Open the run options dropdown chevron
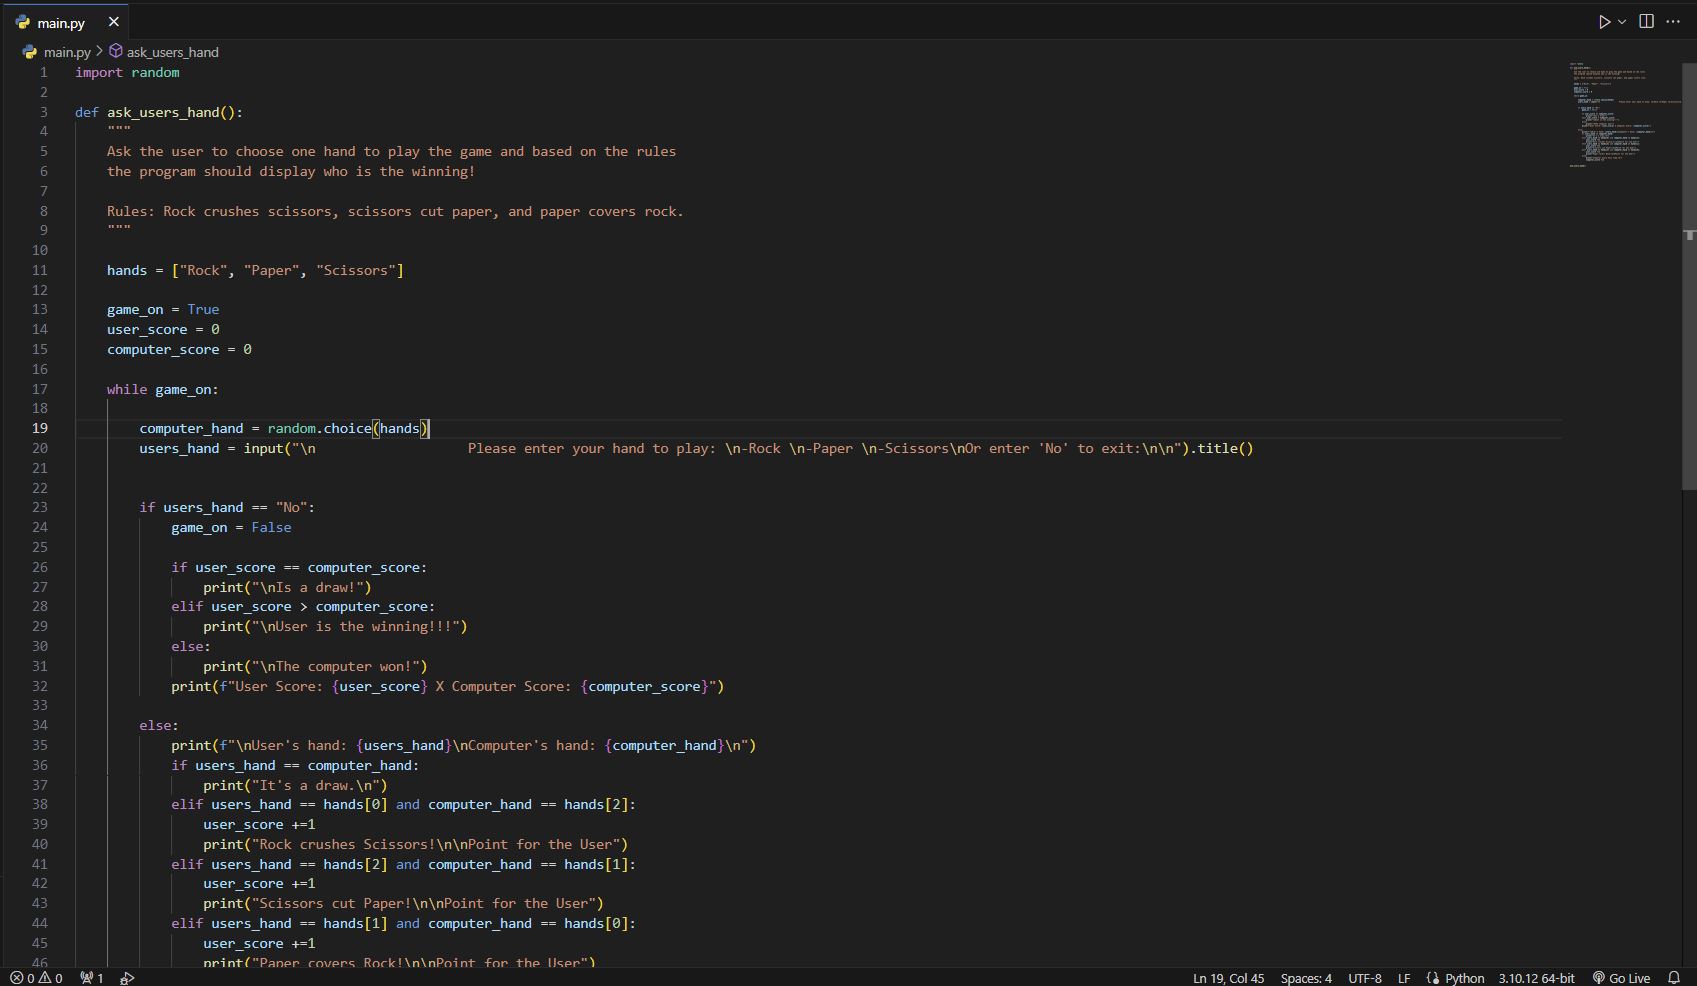 (1622, 22)
